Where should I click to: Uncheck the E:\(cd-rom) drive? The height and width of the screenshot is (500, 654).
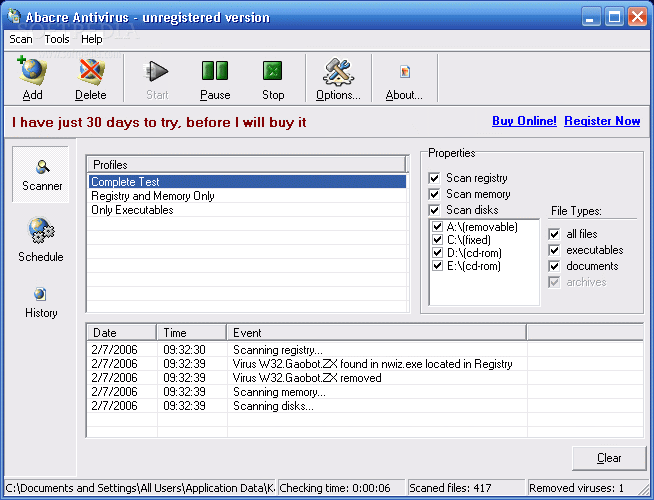(437, 266)
